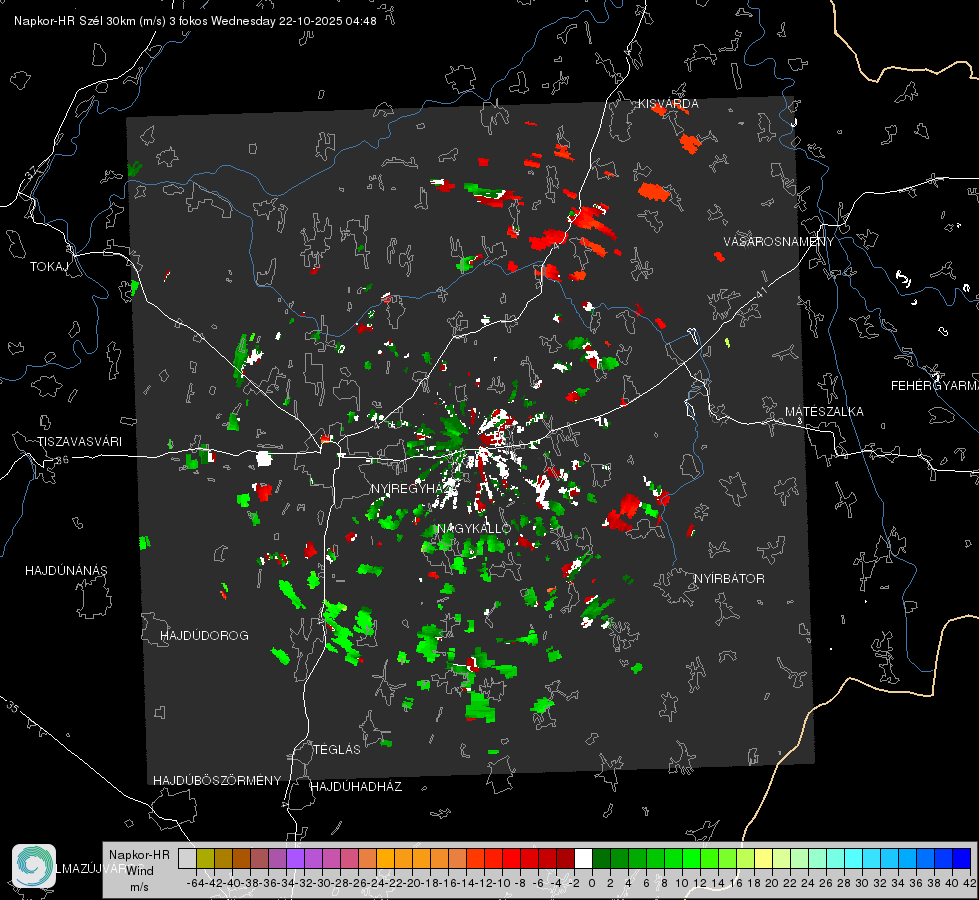The image size is (979, 900).
Task: Select the HAJDÚBÖSZÖRMÉNY city label
Action: (x=217, y=781)
